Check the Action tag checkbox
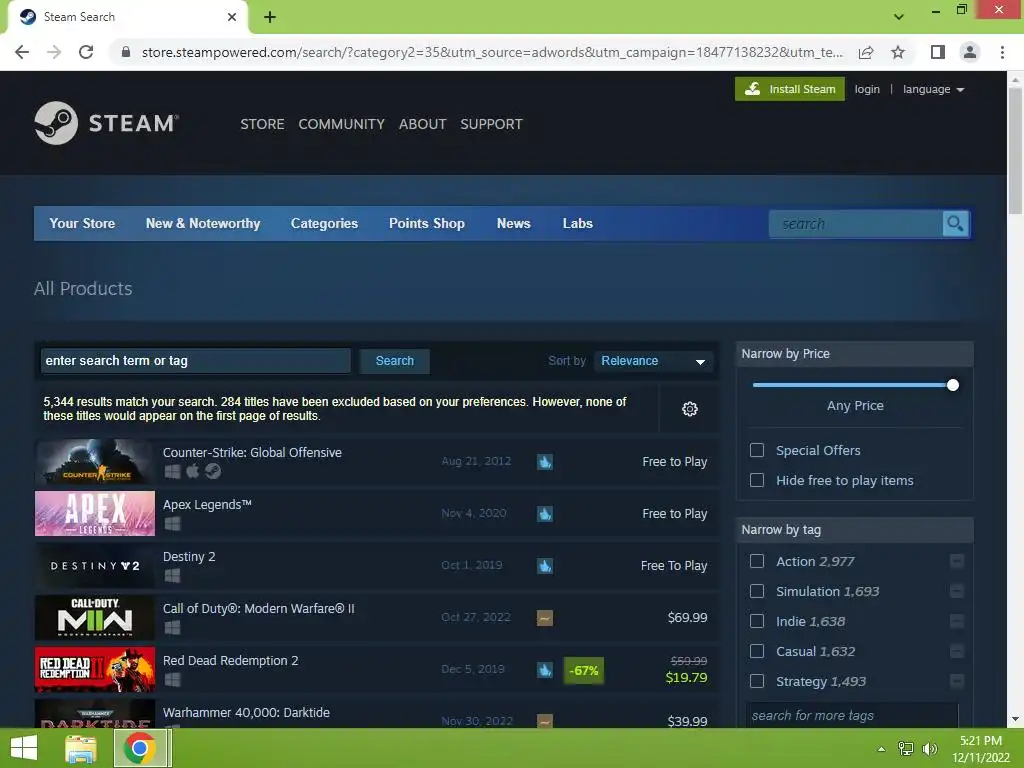The image size is (1024, 768). pyautogui.click(x=757, y=561)
